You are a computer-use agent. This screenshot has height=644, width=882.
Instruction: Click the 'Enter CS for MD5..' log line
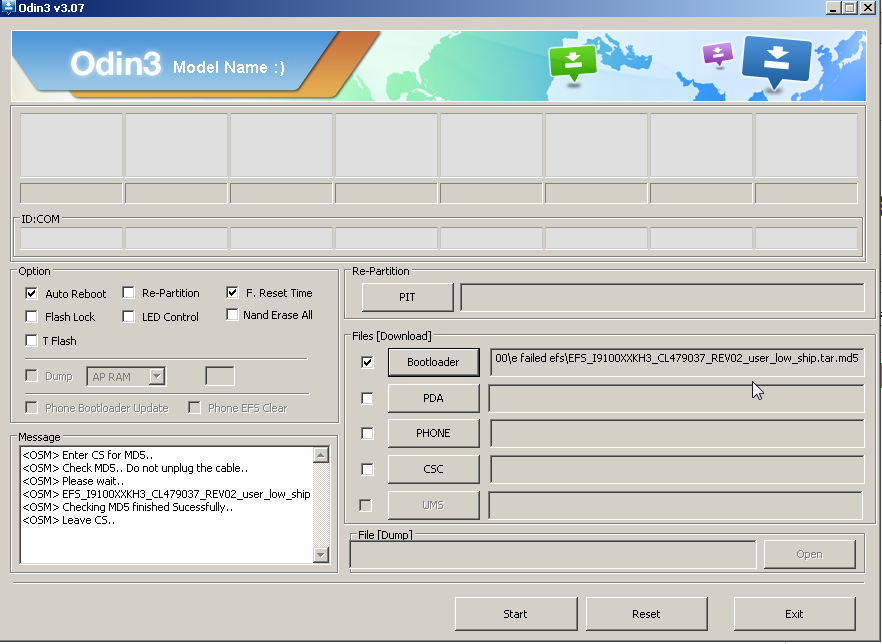[x=88, y=455]
